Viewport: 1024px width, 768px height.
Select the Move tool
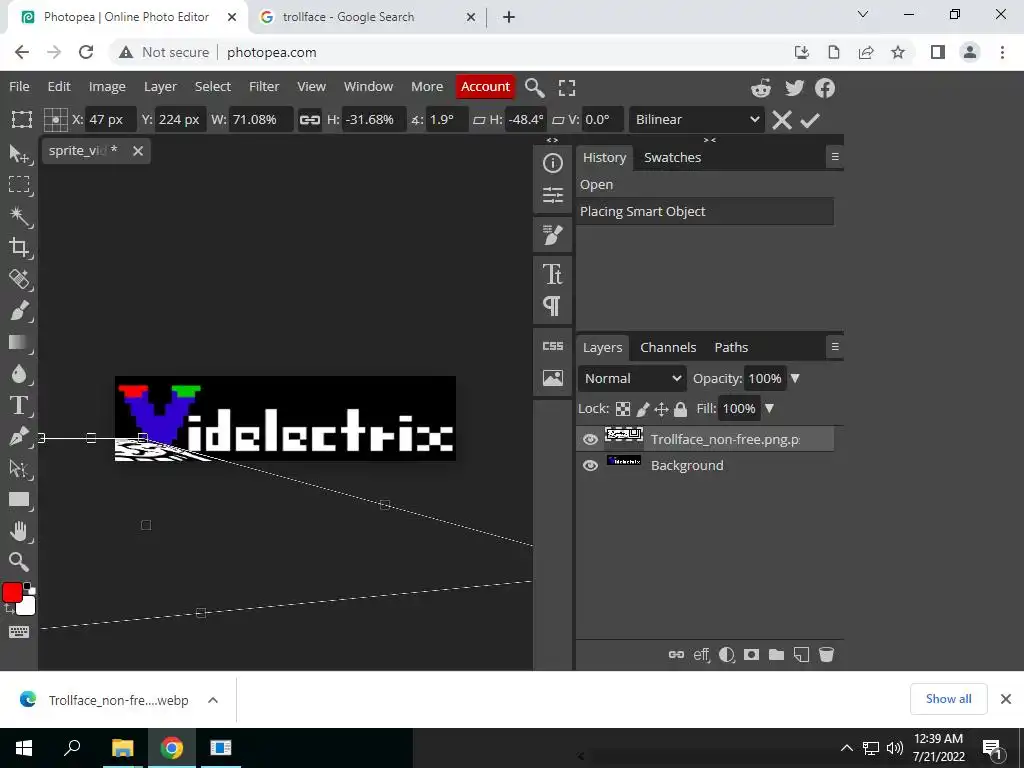[x=19, y=154]
